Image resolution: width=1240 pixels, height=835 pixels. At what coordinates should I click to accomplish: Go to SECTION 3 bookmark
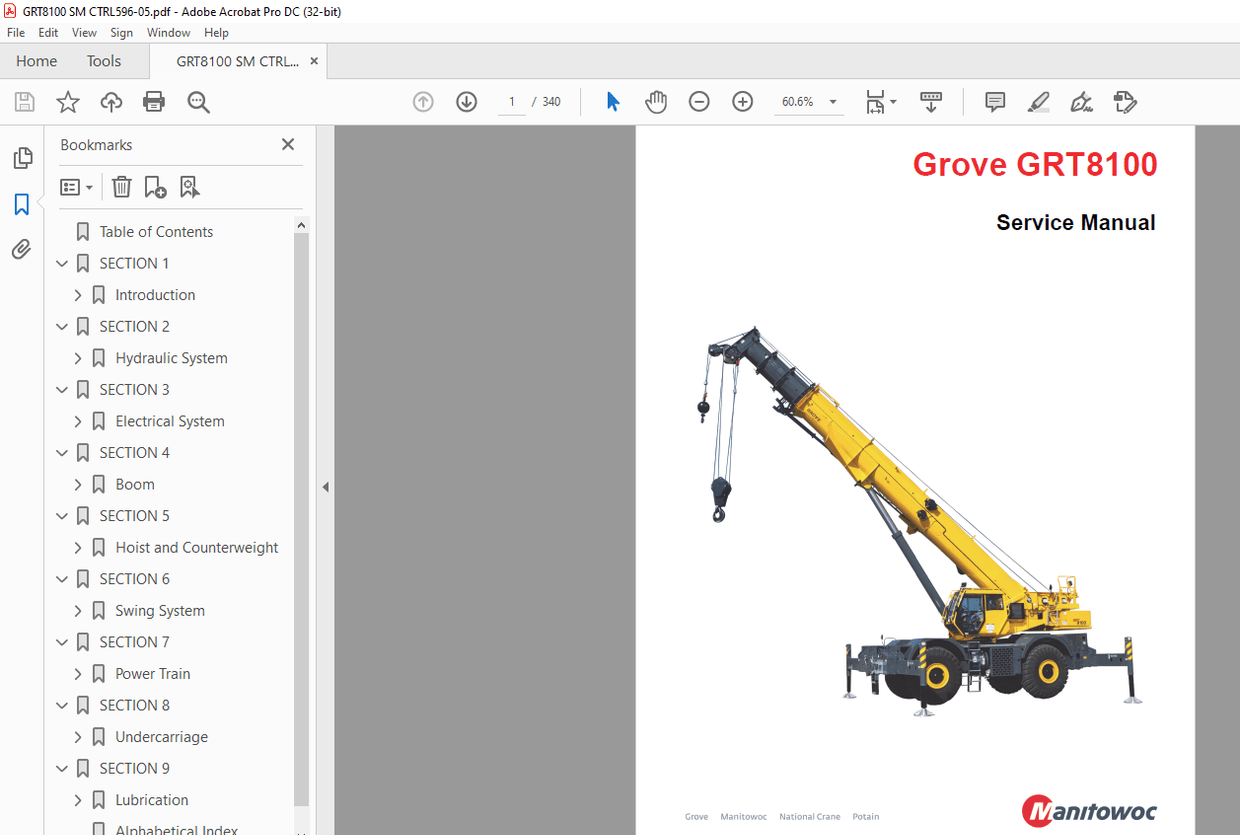135,390
